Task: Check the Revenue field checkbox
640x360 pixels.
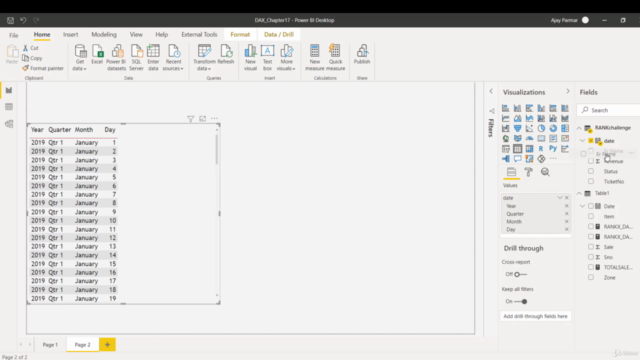Action: [591, 161]
